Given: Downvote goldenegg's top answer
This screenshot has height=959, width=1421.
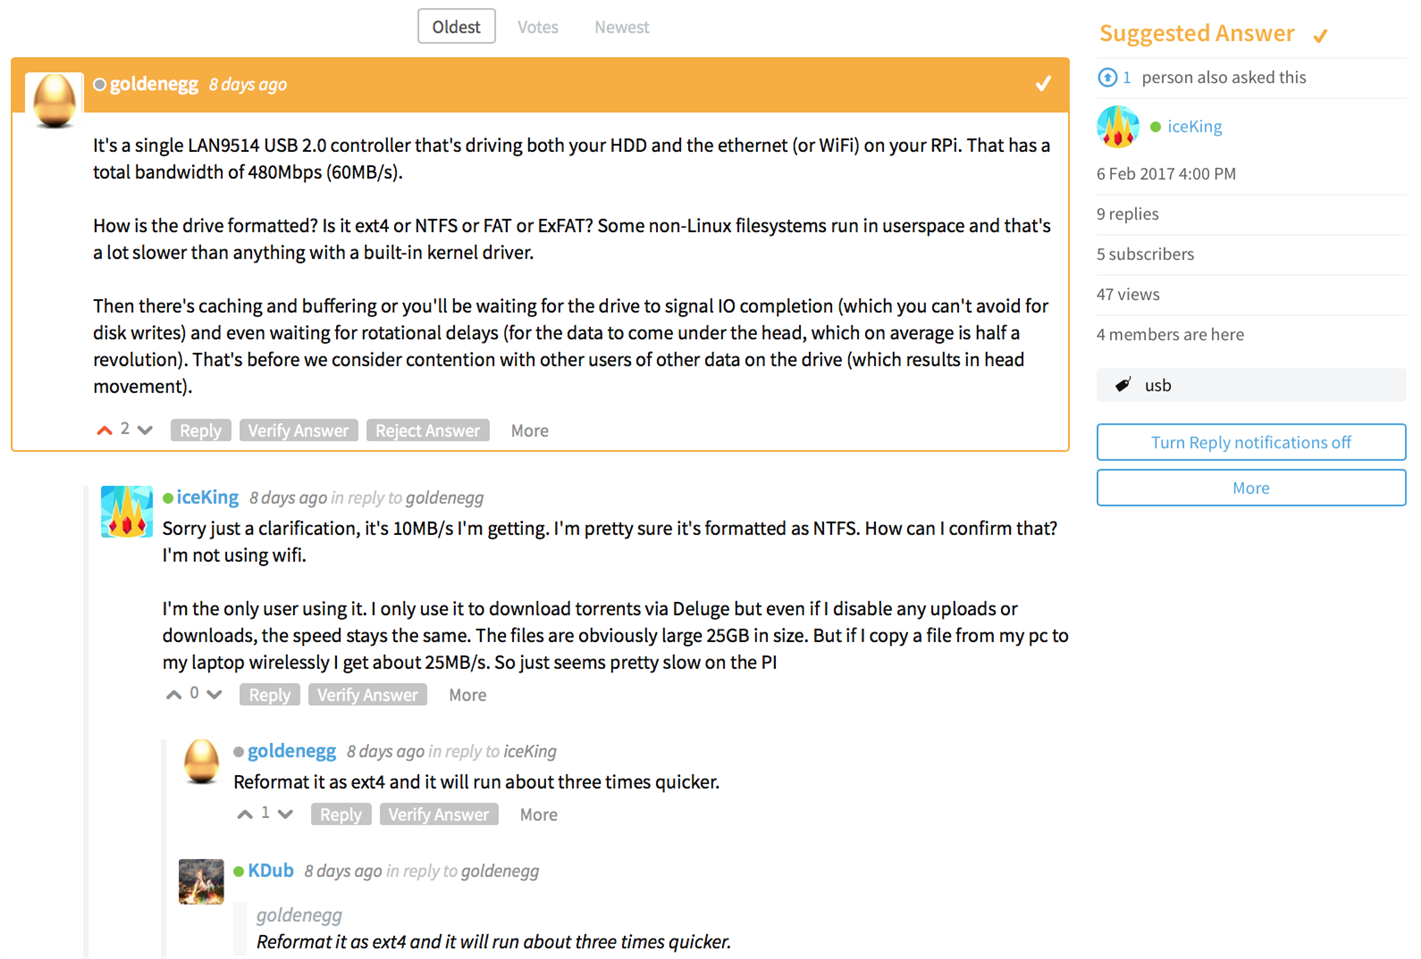Looking at the screenshot, I should click(x=146, y=430).
